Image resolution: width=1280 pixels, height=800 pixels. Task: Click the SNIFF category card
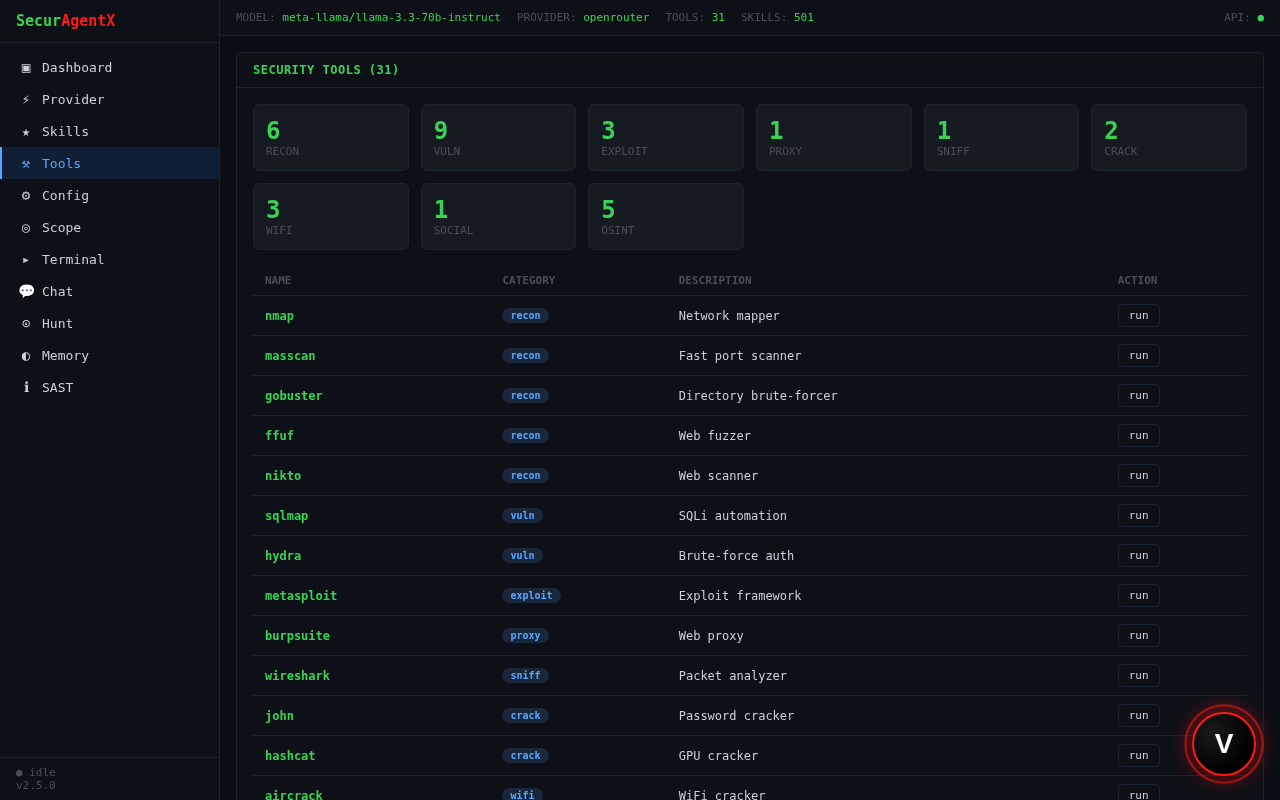1001,137
